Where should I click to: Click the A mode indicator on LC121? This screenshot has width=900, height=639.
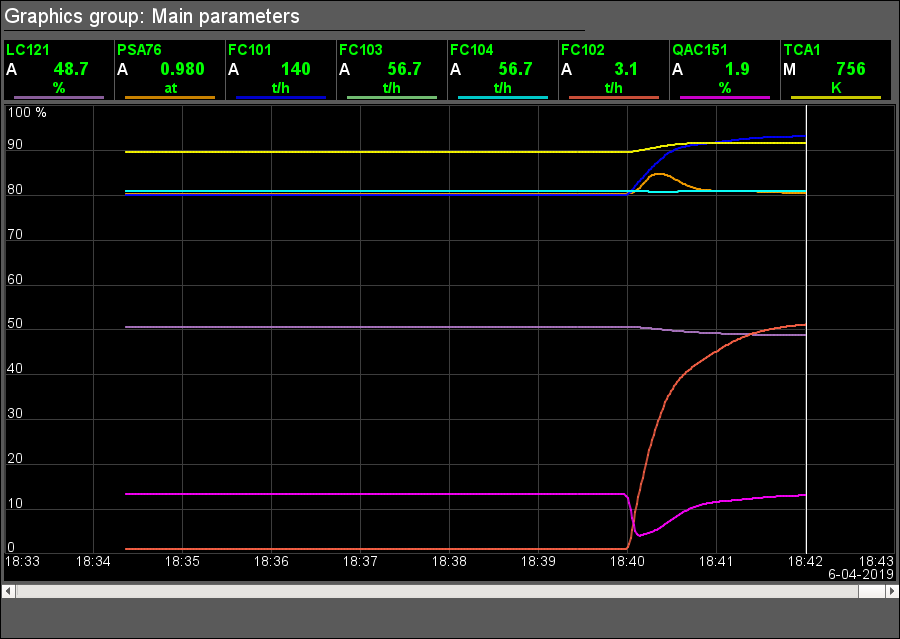click(11, 69)
